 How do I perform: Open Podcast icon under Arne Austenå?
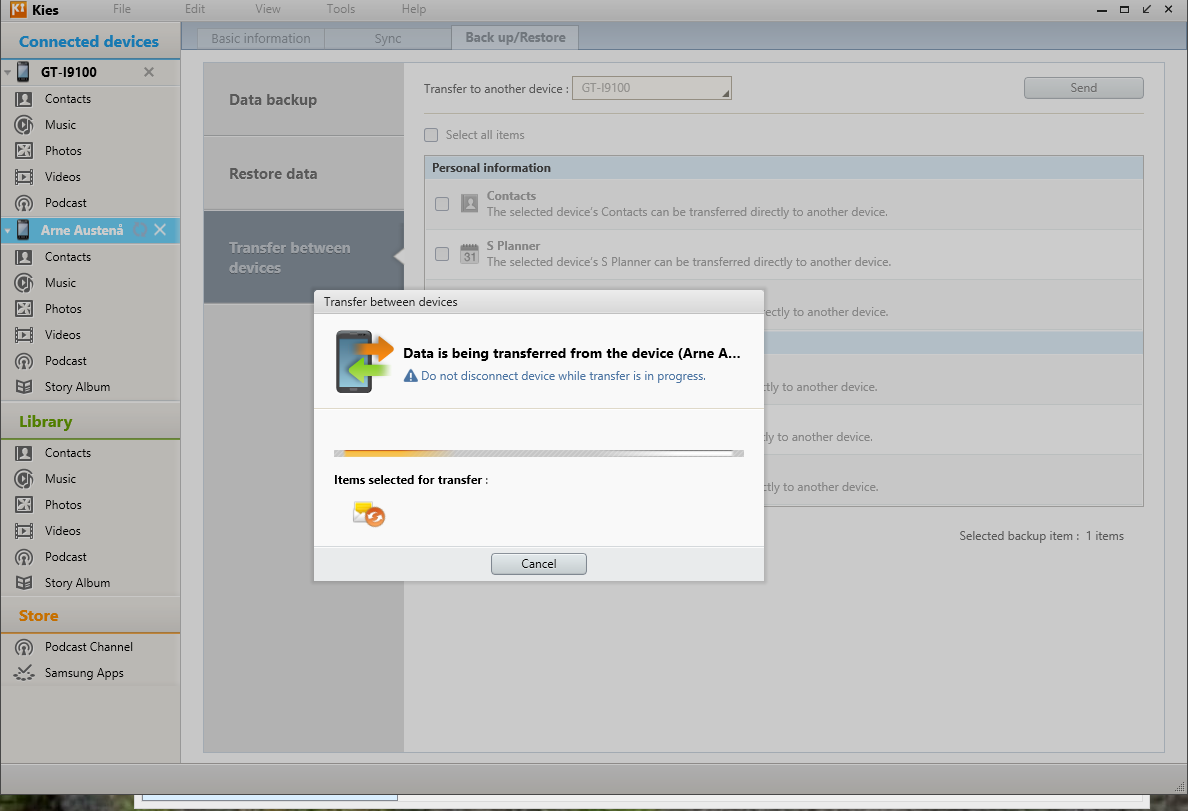coord(24,361)
